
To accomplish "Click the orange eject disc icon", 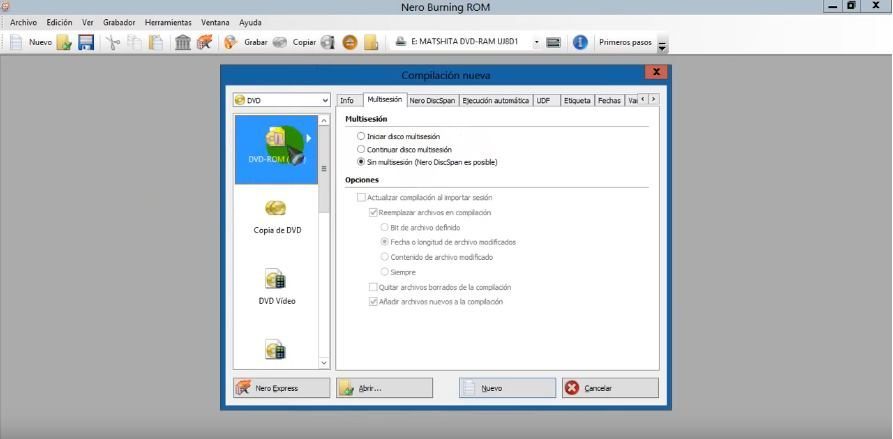I will click(350, 43).
